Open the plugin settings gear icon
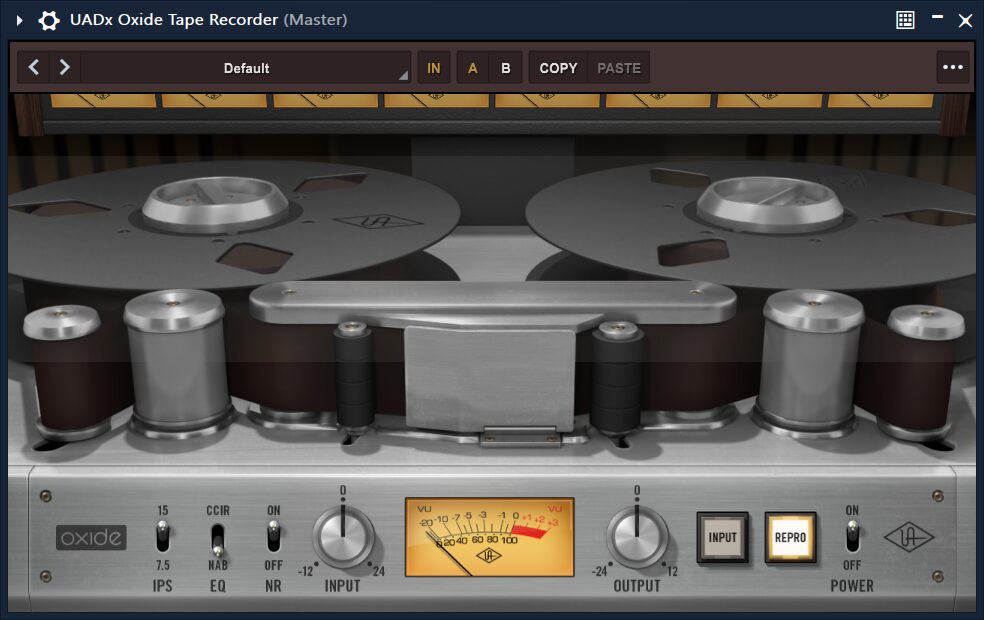 (48, 20)
